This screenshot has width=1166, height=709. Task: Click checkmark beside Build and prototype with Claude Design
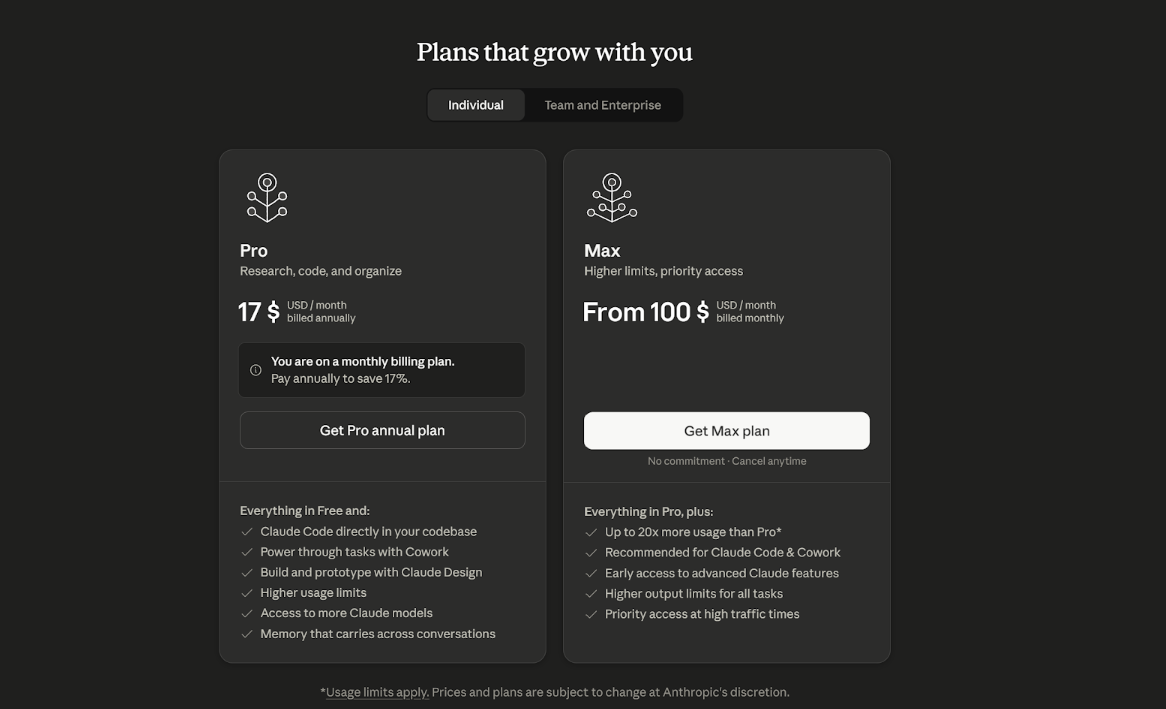[x=247, y=573]
